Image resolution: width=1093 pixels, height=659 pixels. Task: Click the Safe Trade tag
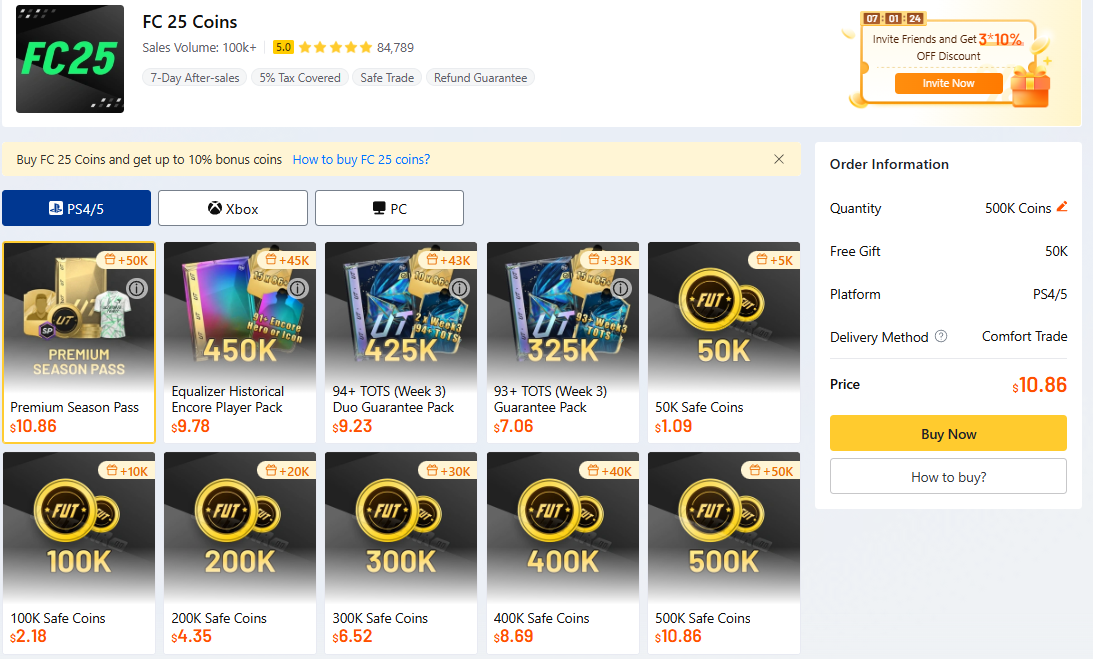click(387, 77)
